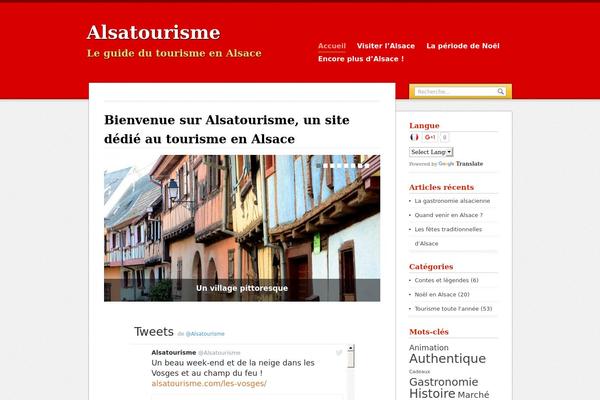Click tweet text Un beau week-end
The image size is (600, 400).
click(233, 368)
